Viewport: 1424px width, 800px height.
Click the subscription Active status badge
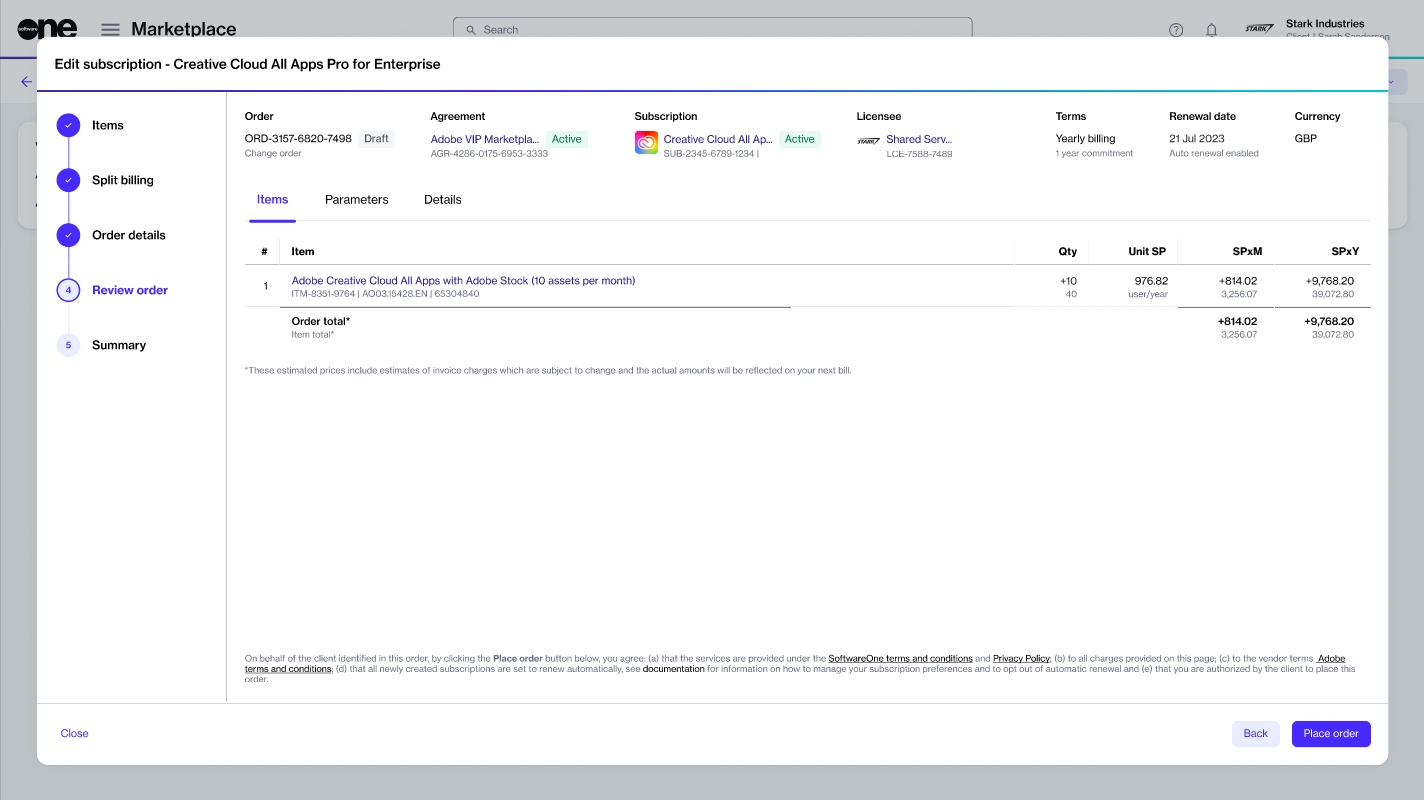tap(800, 139)
